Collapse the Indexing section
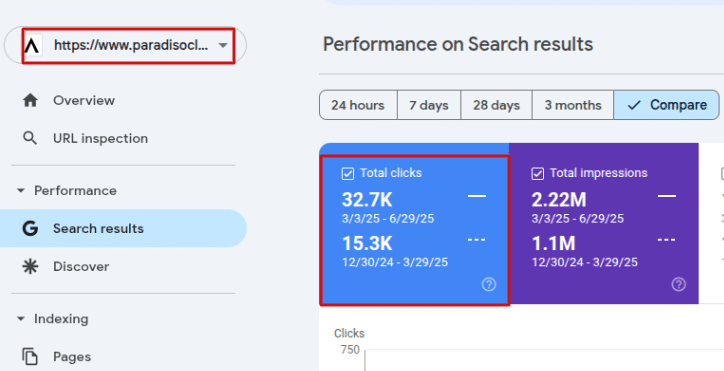Image resolution: width=724 pixels, height=371 pixels. (x=21, y=319)
